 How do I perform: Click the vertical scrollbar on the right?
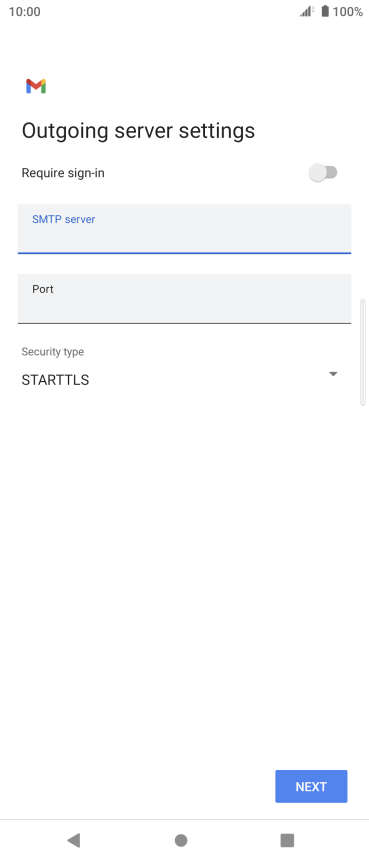(x=362, y=352)
